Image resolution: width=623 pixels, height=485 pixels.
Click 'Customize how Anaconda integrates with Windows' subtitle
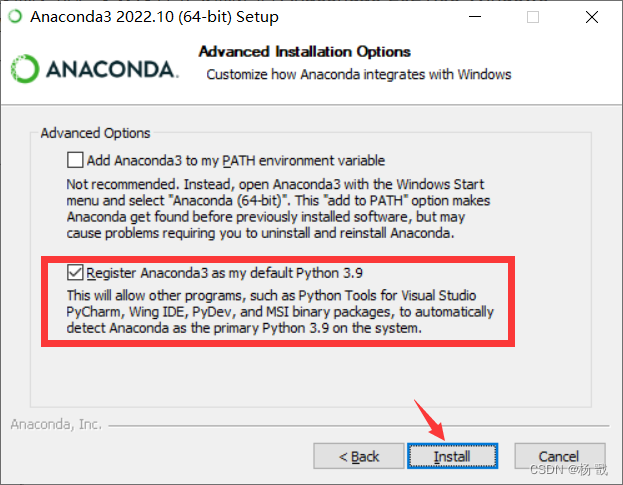click(359, 74)
